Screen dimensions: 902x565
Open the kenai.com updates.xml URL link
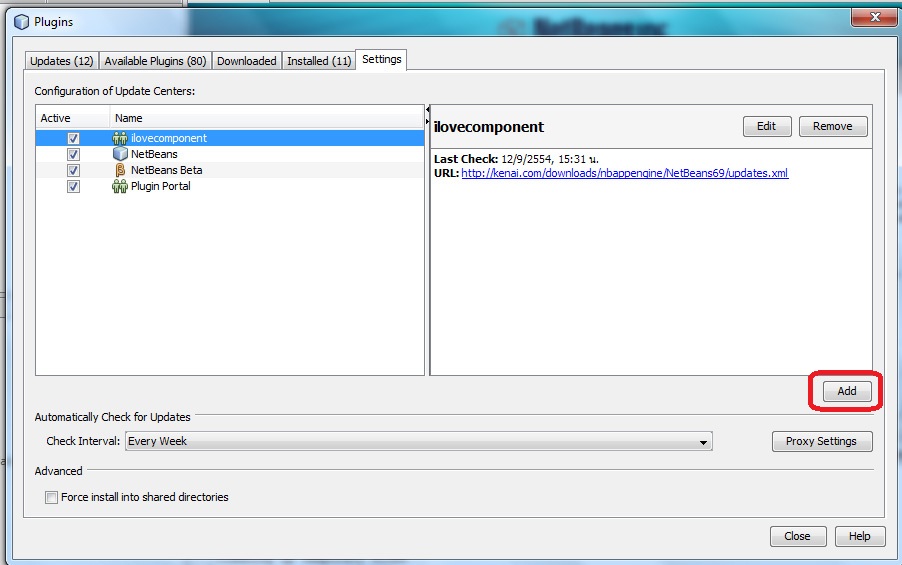click(x=625, y=173)
